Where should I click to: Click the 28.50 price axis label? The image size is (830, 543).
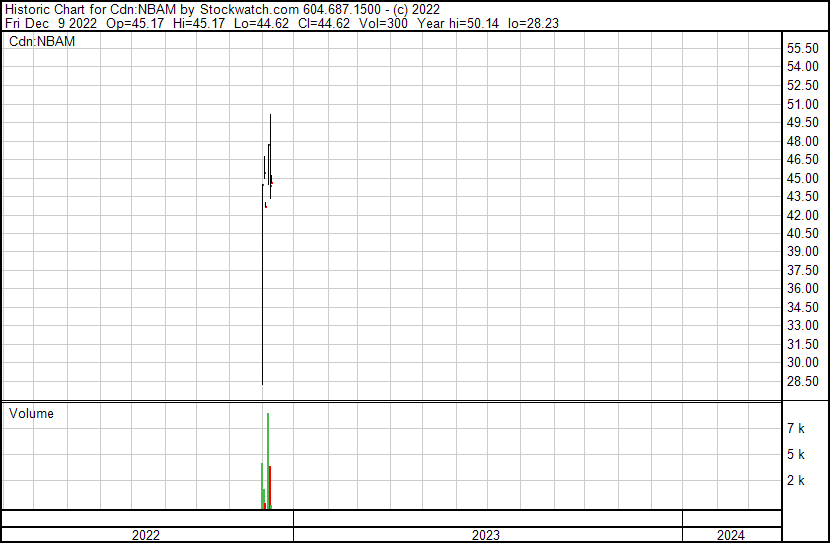pyautogui.click(x=803, y=381)
